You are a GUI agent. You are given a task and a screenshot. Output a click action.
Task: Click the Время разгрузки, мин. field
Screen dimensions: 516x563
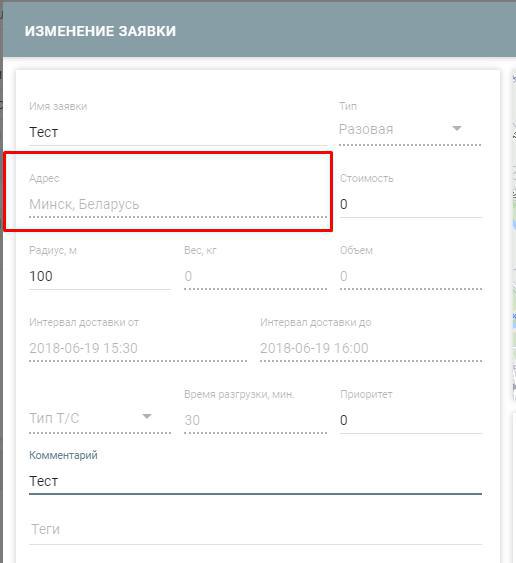pos(255,420)
